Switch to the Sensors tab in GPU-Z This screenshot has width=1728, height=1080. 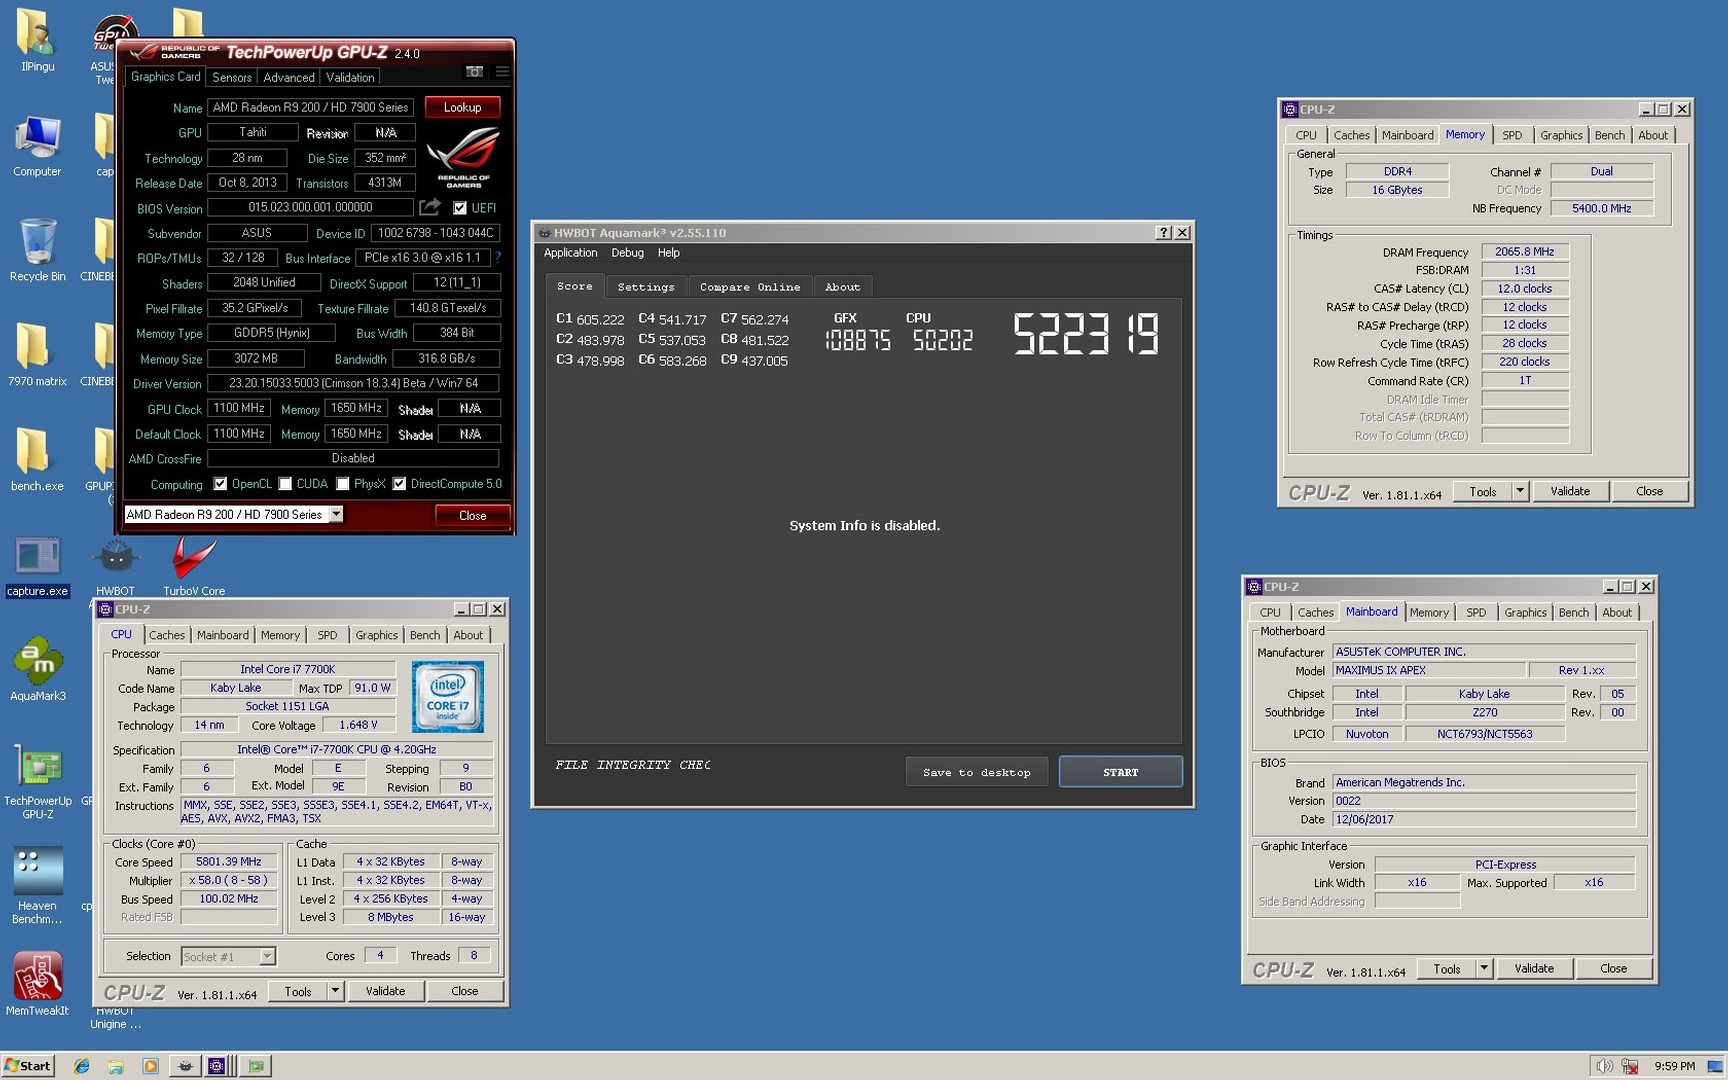click(232, 77)
